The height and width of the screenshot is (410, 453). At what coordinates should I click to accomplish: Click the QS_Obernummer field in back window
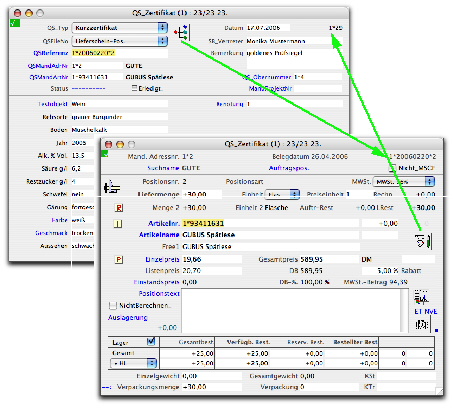click(x=318, y=77)
